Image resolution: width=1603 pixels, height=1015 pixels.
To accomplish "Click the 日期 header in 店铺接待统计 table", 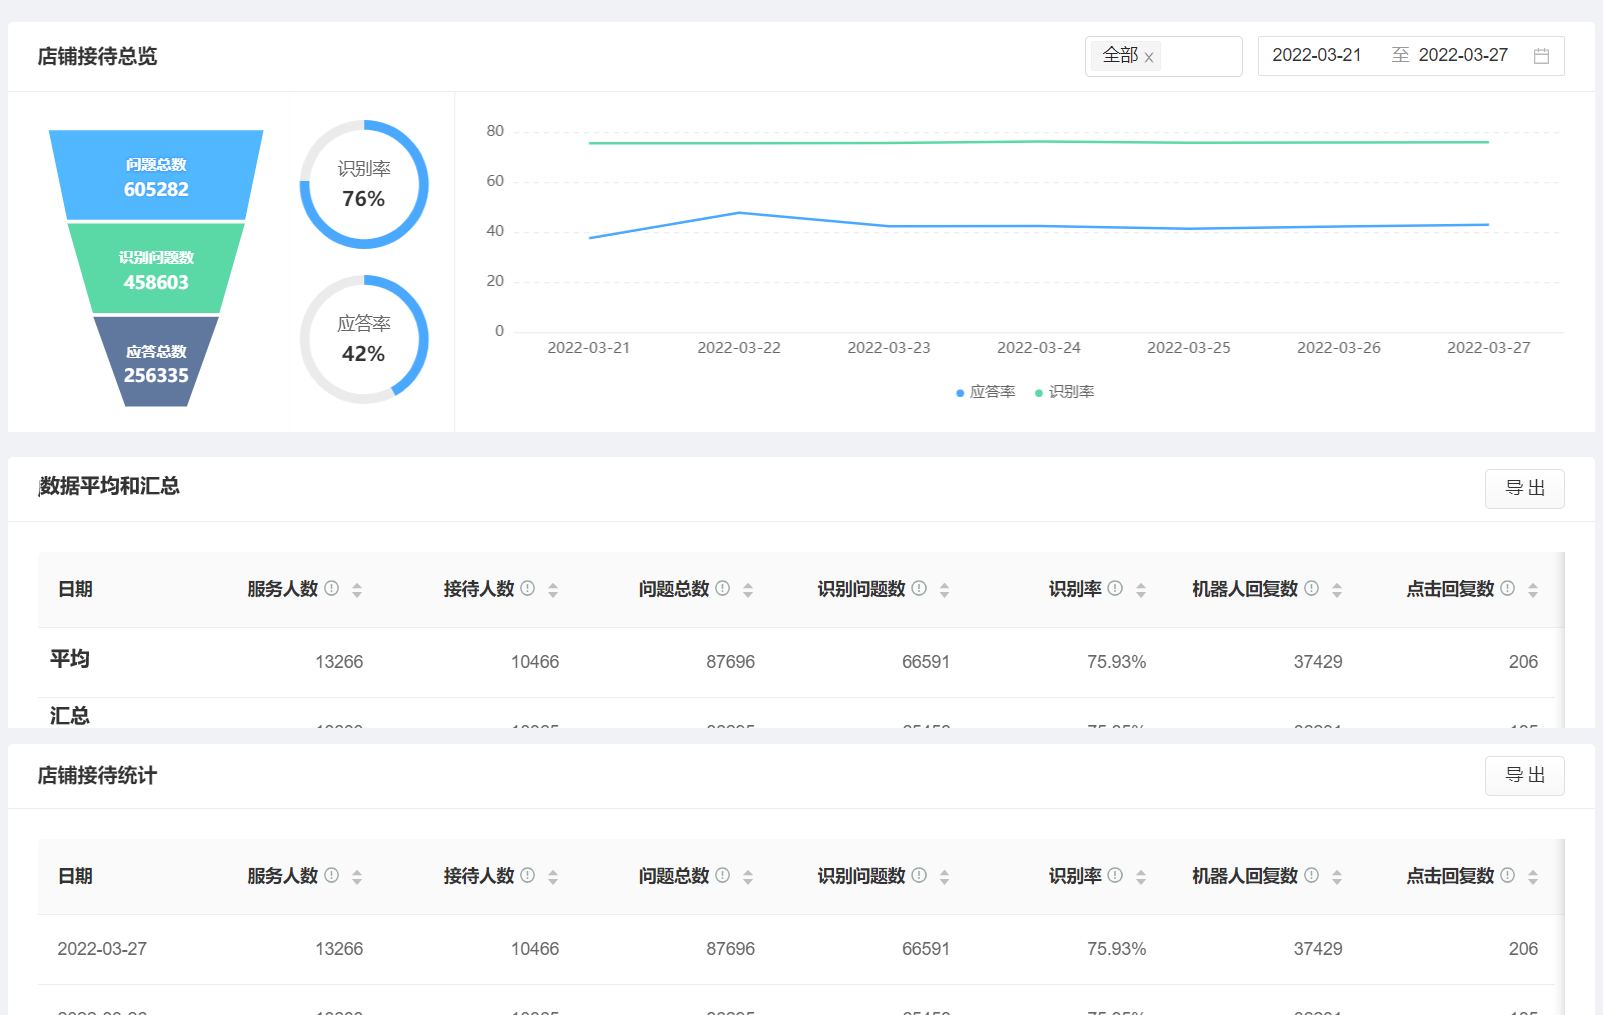I will point(75,876).
